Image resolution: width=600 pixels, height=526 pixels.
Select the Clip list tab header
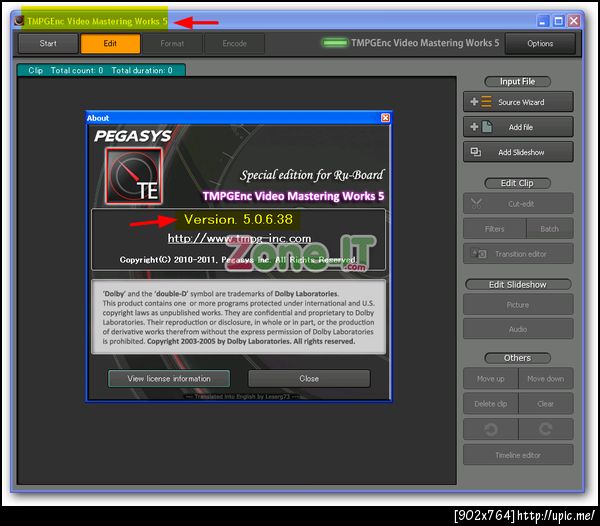coord(101,70)
